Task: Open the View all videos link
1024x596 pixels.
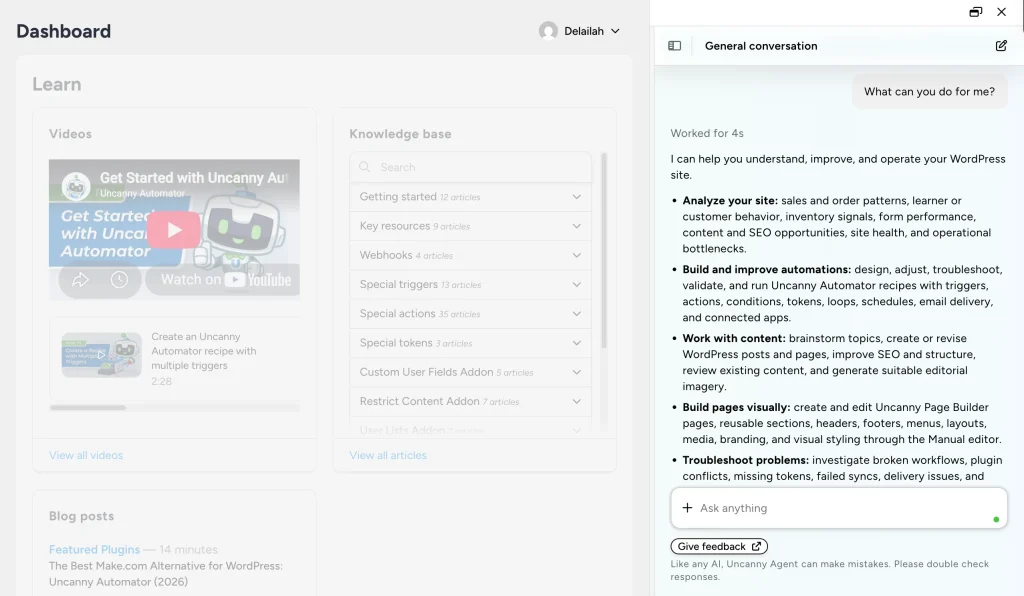Action: pos(86,455)
